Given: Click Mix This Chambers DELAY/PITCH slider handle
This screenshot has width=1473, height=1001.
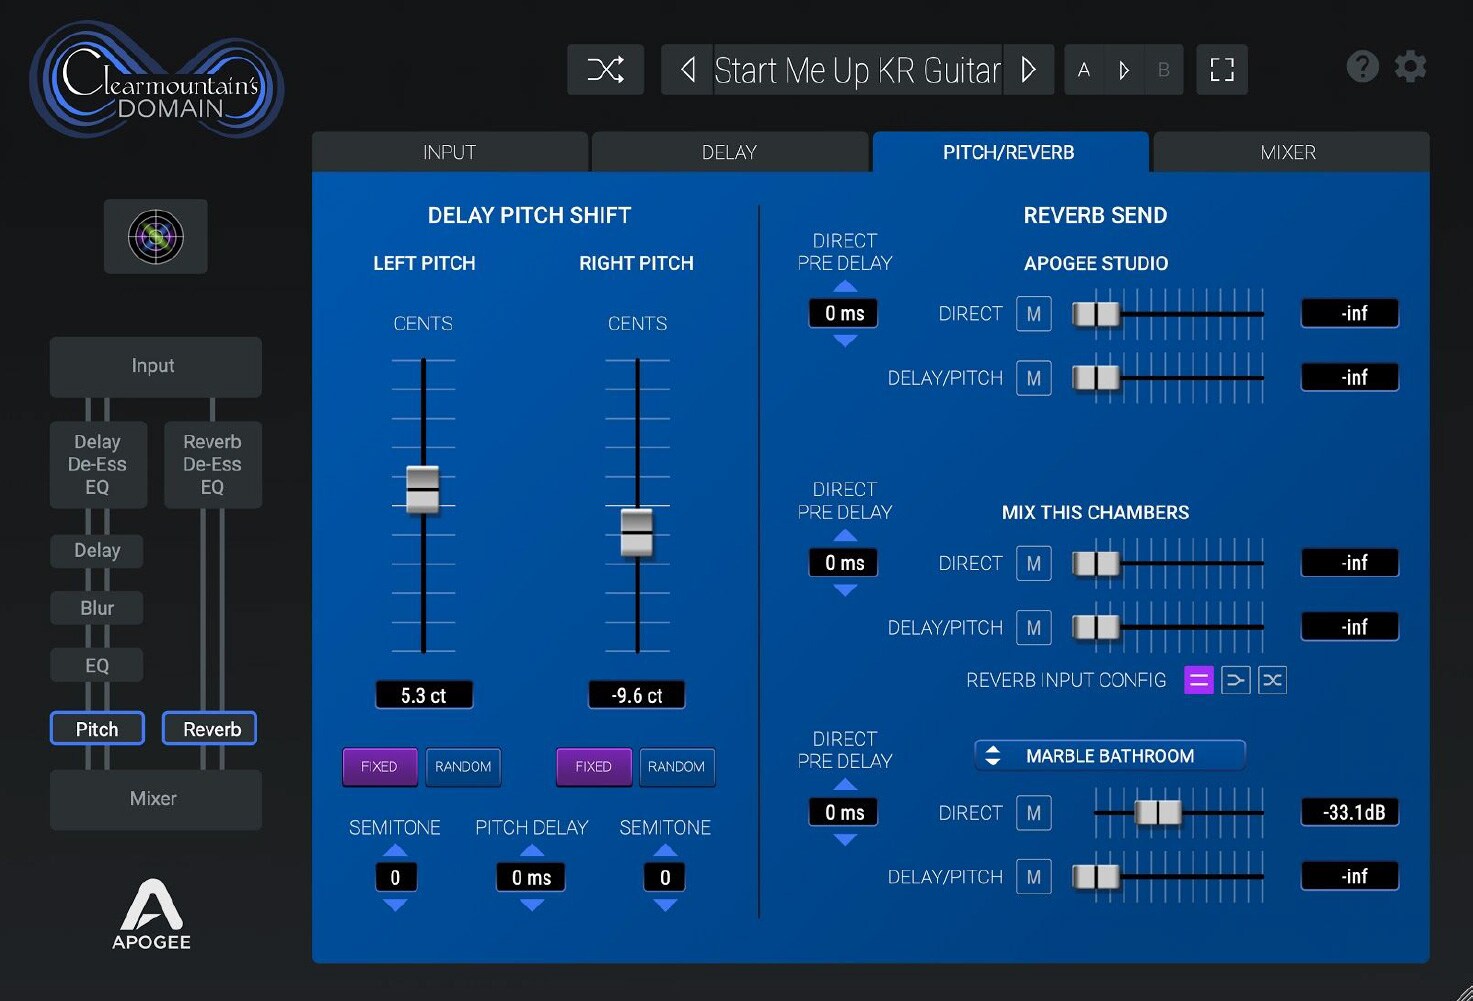Looking at the screenshot, I should tap(1096, 628).
